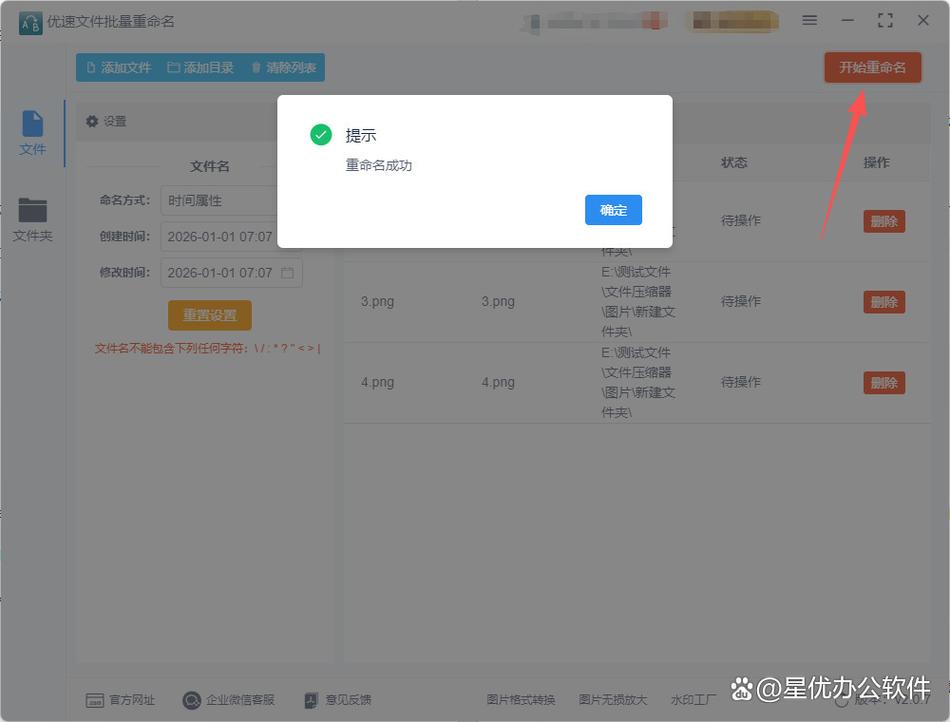Click the 待操作 status of 3.png row
950x722 pixels.
[x=740, y=301]
